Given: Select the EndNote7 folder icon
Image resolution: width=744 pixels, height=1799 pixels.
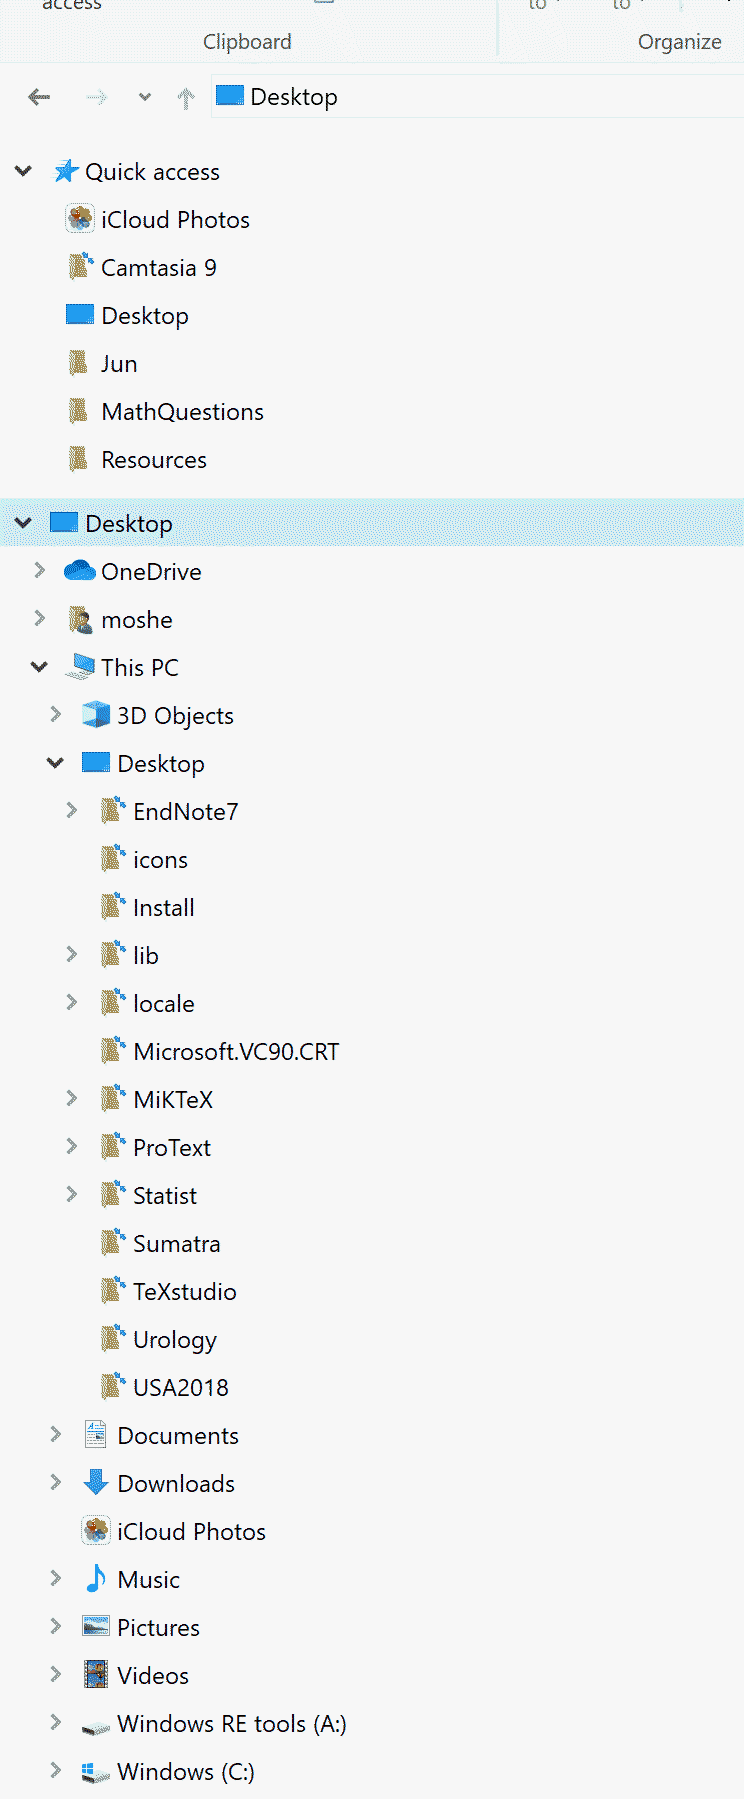Looking at the screenshot, I should pyautogui.click(x=113, y=811).
